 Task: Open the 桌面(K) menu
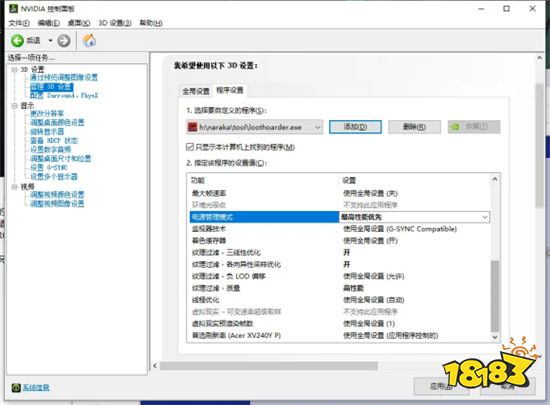[x=79, y=23]
